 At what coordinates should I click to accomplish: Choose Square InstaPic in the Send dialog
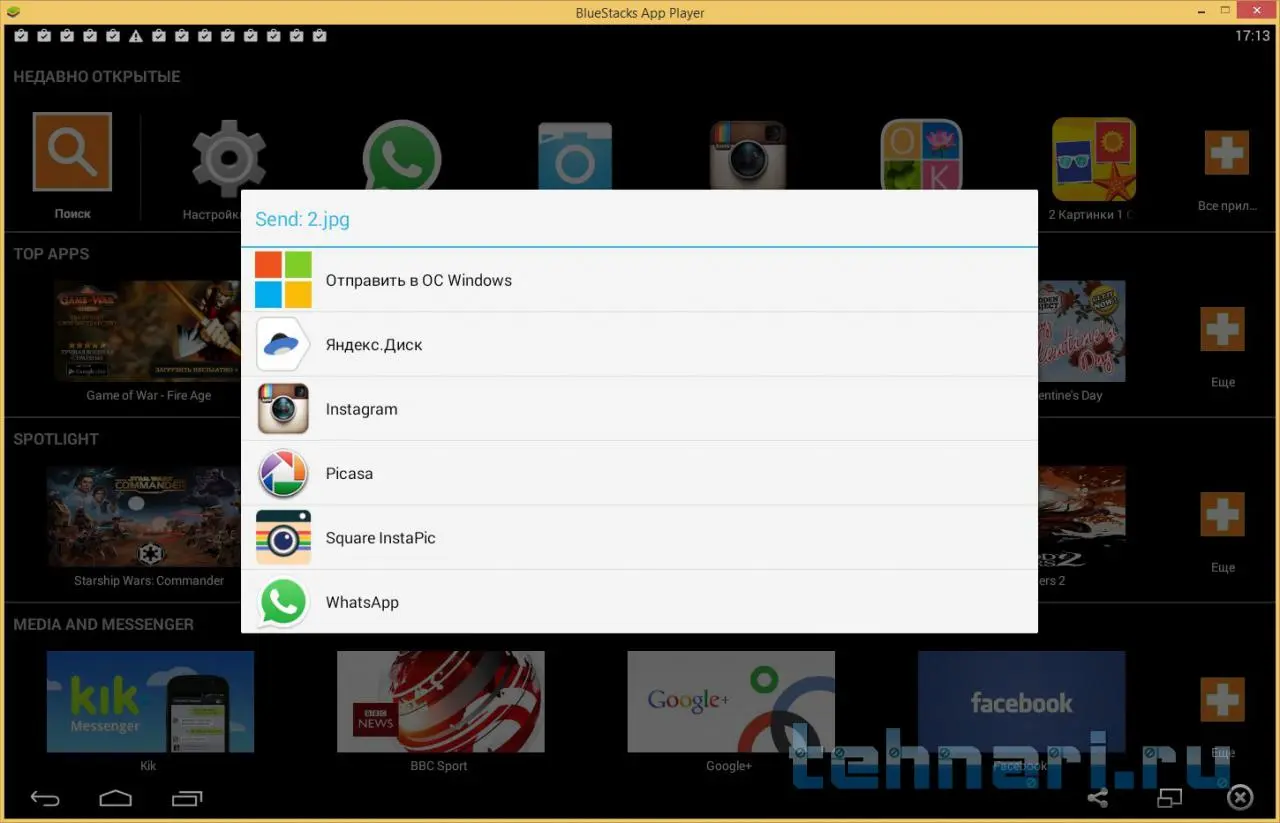639,538
